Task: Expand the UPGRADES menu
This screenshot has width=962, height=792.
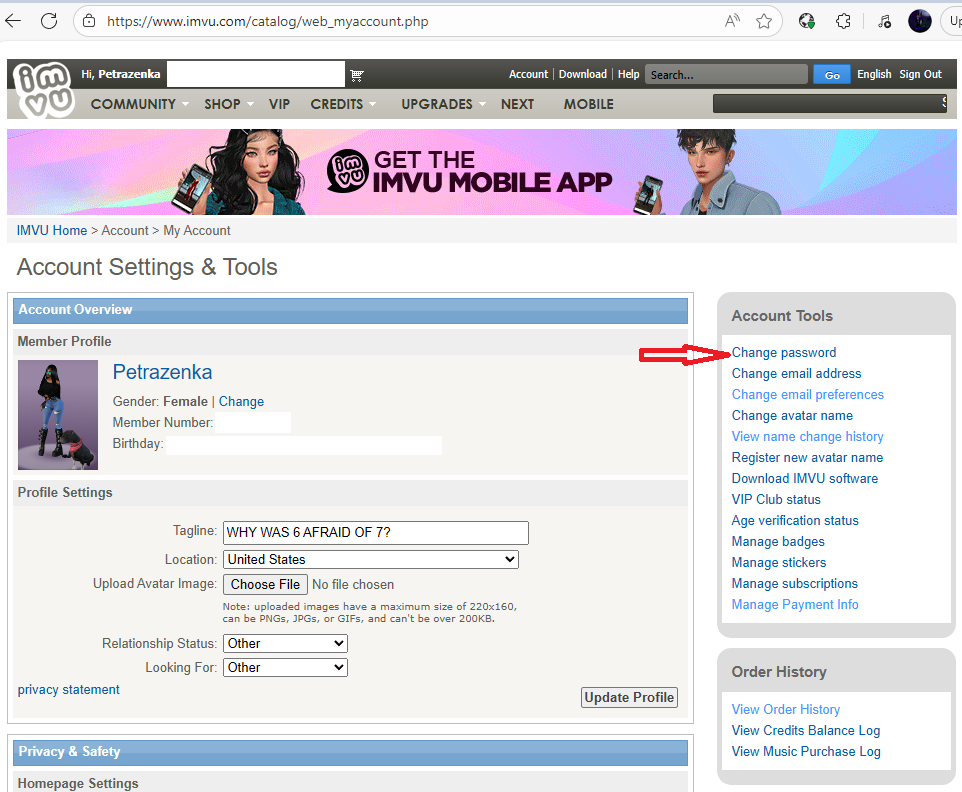Action: (443, 104)
